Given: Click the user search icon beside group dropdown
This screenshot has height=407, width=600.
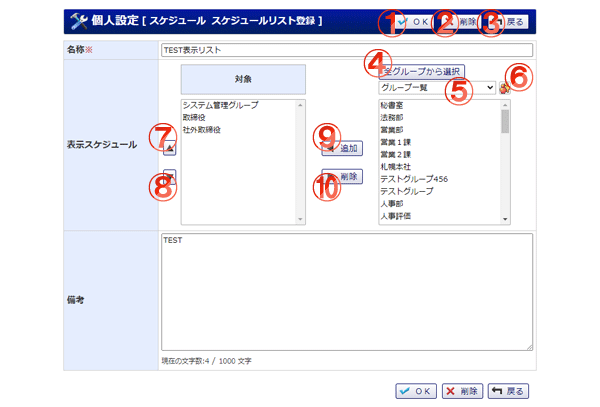Looking at the screenshot, I should click(x=504, y=88).
